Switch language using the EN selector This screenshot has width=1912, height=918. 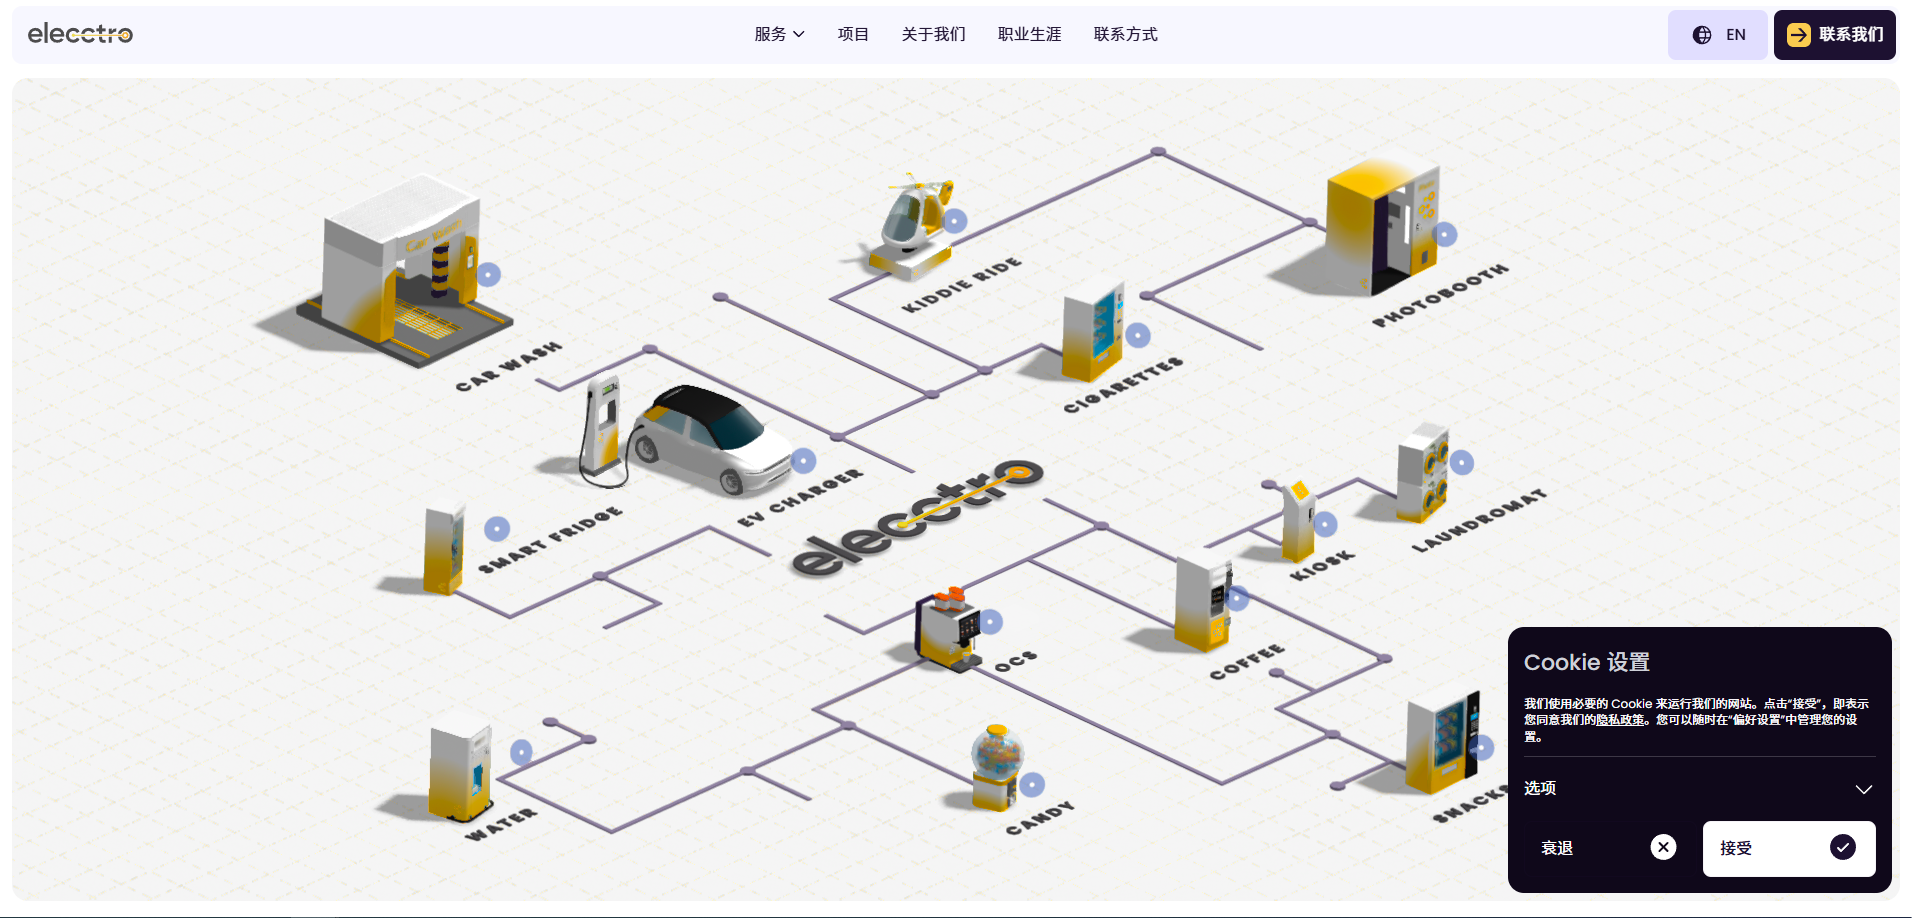tap(1717, 35)
